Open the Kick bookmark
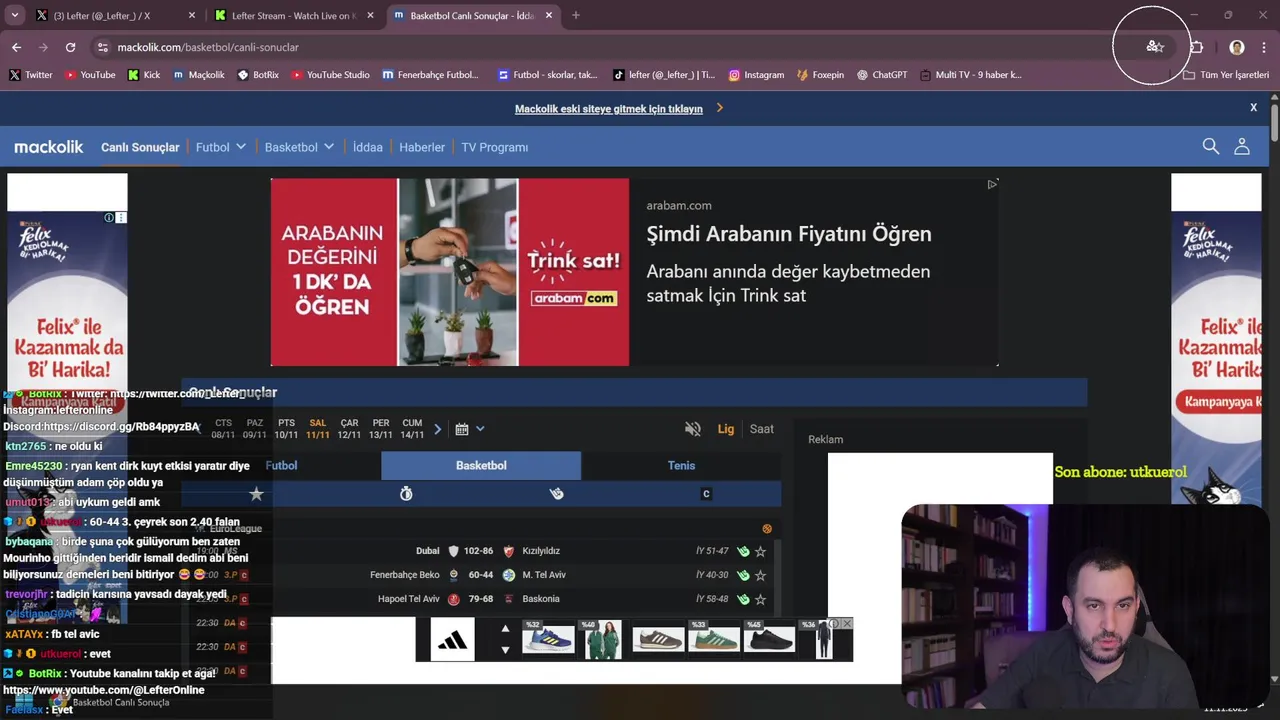 [x=144, y=75]
